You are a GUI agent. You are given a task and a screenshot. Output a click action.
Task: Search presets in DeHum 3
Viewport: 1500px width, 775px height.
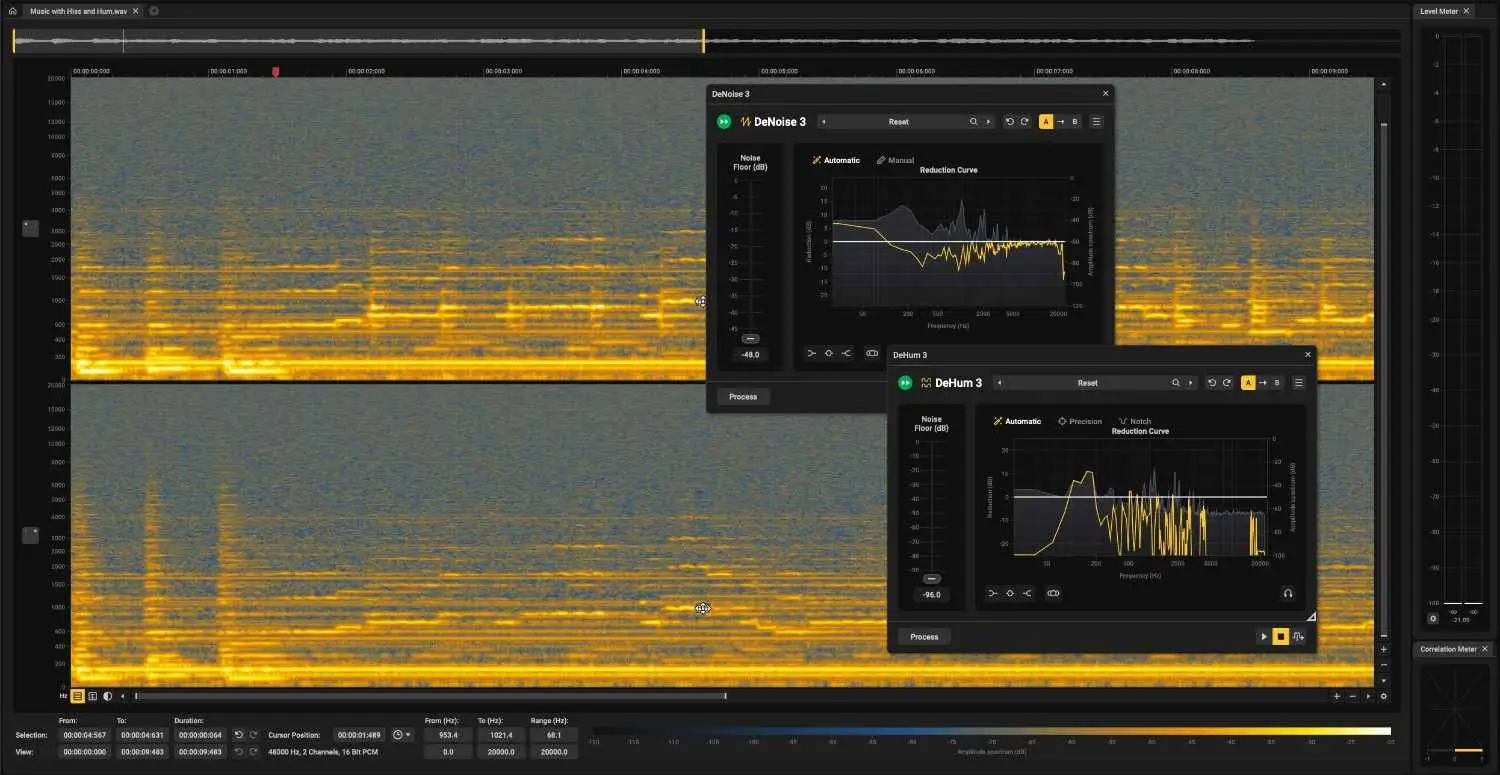pyautogui.click(x=1176, y=383)
